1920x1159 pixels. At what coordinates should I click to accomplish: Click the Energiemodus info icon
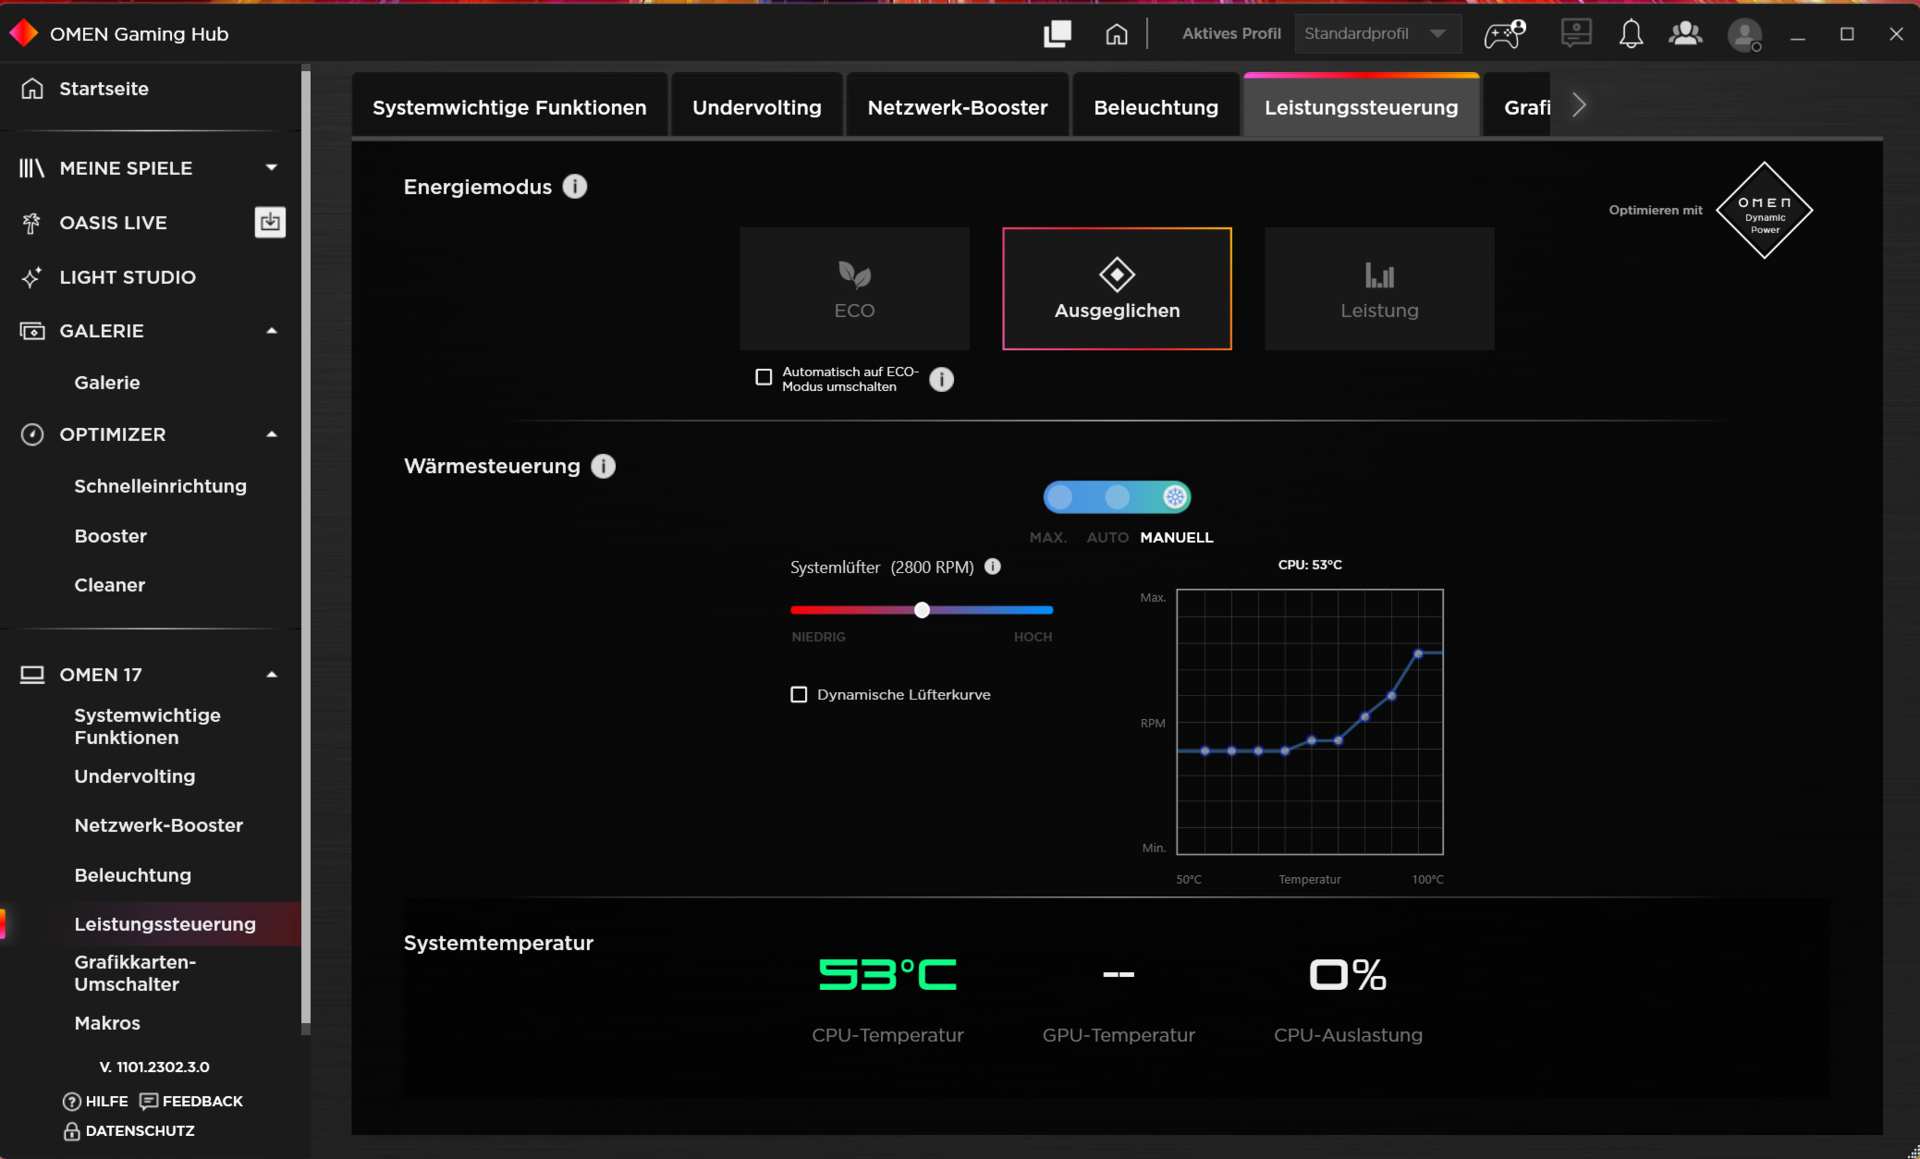coord(575,187)
